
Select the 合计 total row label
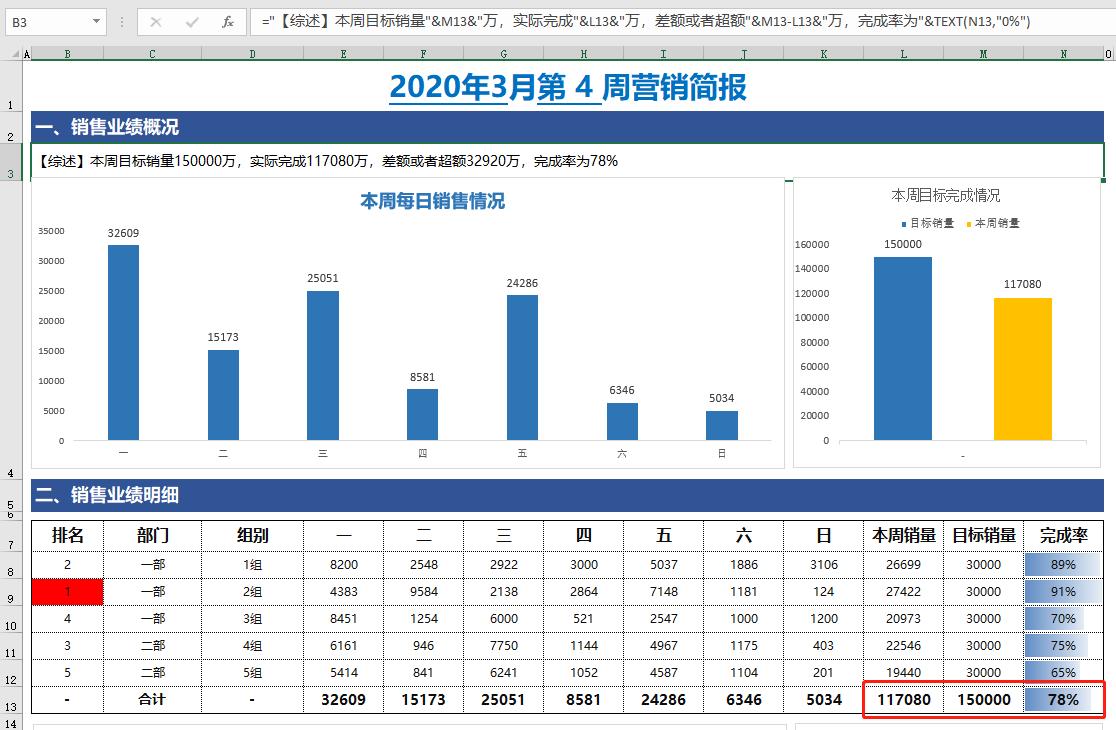point(151,699)
